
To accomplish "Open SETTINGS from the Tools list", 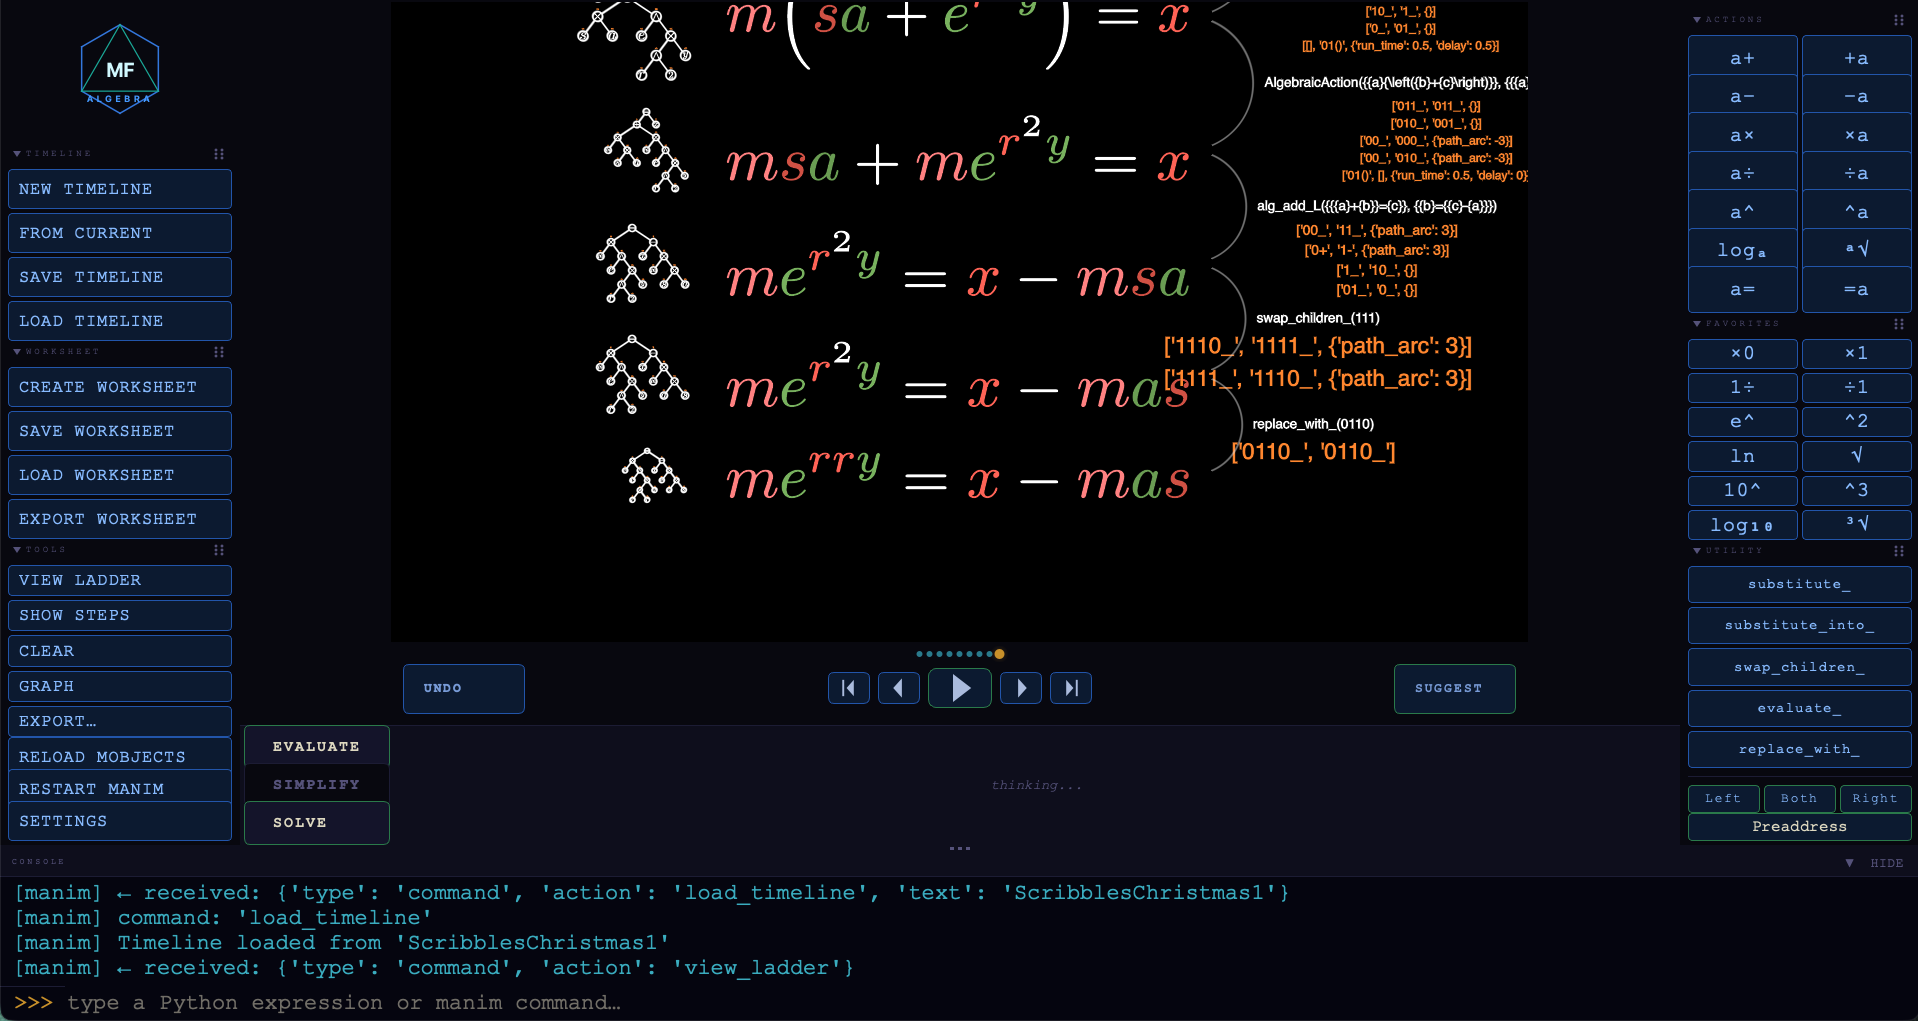I will coord(120,821).
